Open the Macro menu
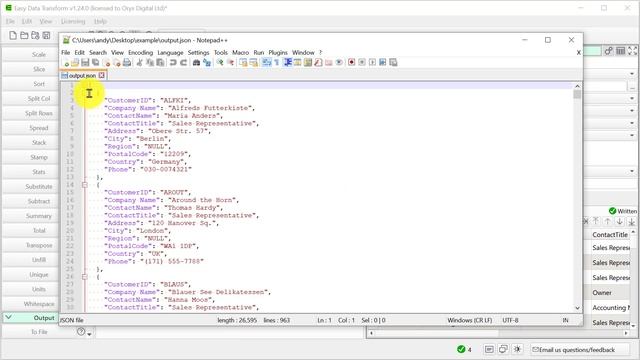Viewport: 640px width, 360px height. pyautogui.click(x=240, y=53)
